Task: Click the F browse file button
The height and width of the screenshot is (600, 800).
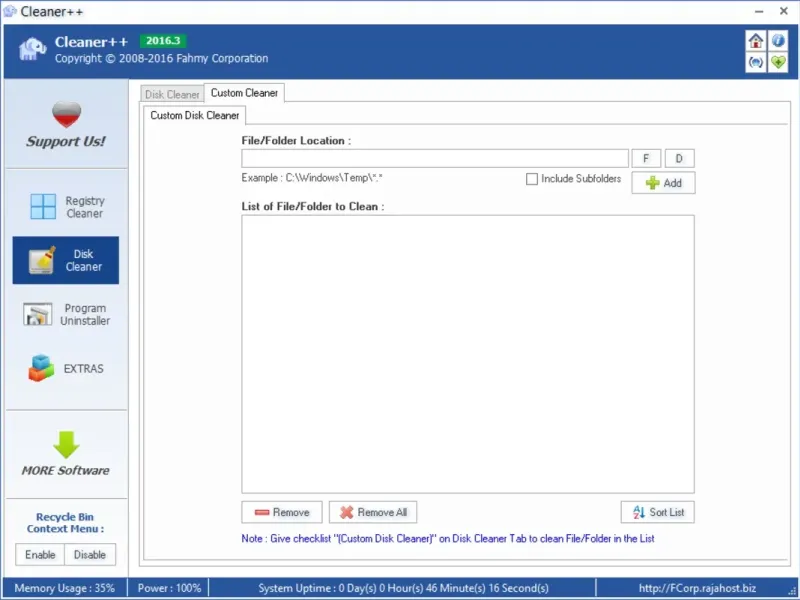Action: tap(646, 159)
